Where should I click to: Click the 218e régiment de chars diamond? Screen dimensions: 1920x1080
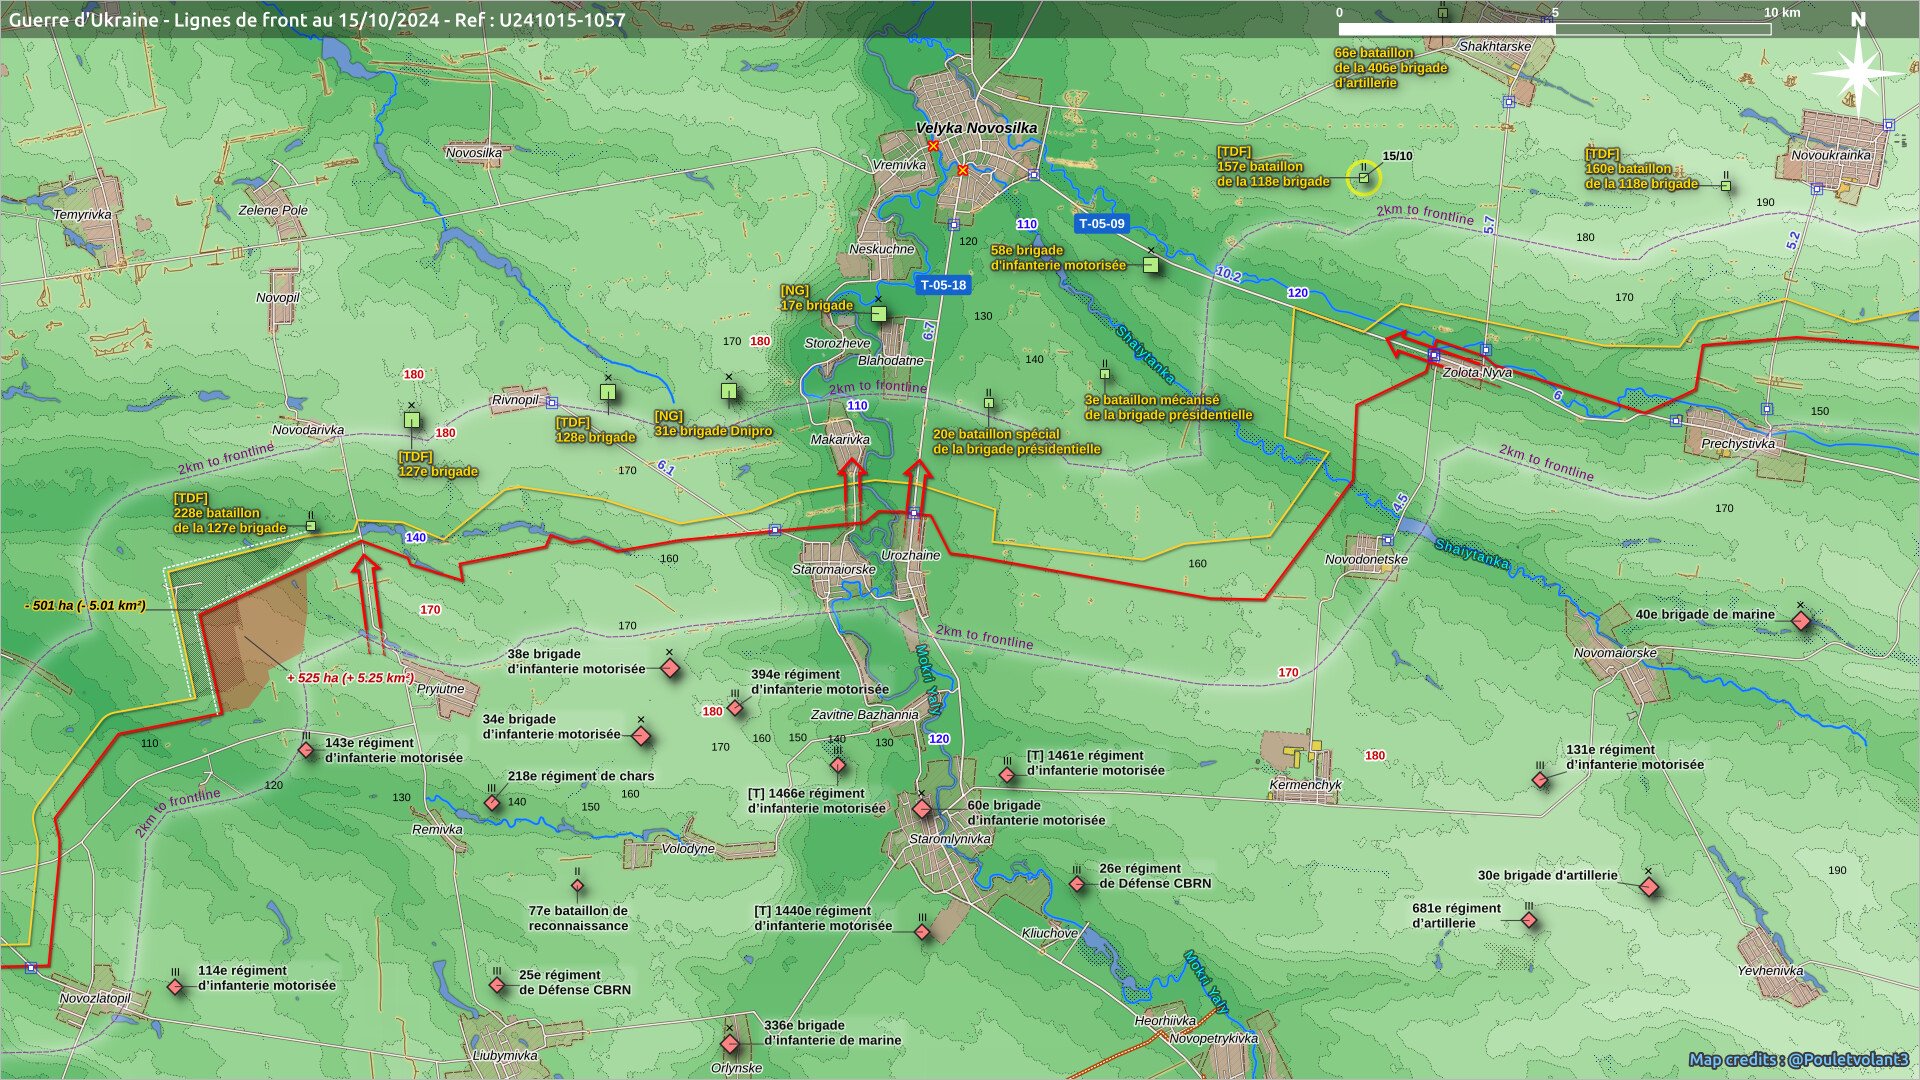(492, 802)
